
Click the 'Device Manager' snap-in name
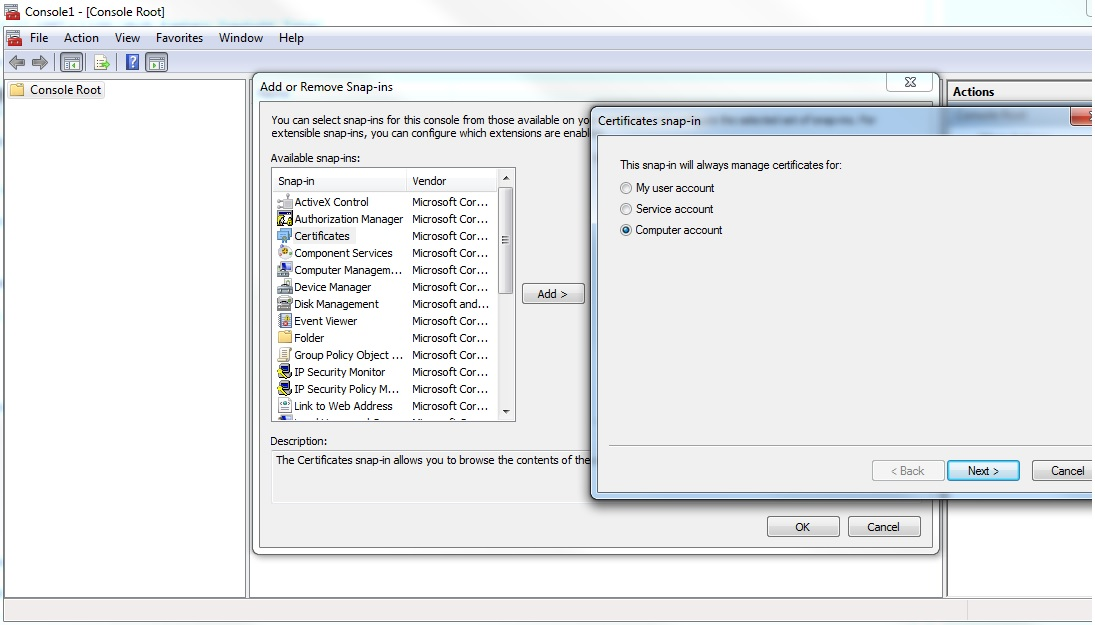(332, 287)
